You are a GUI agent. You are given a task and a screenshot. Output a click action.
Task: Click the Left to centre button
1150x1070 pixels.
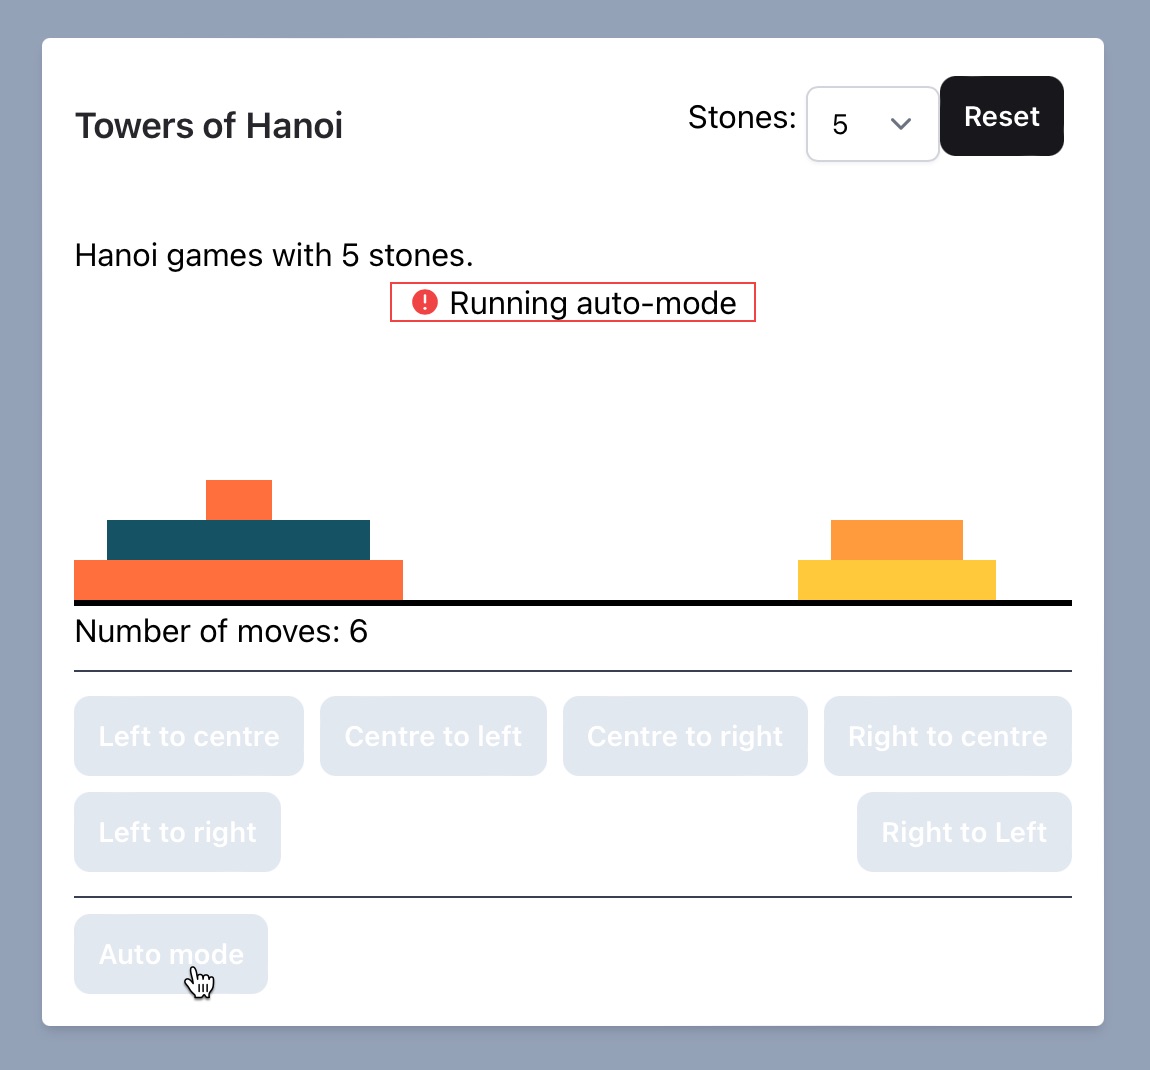pyautogui.click(x=188, y=736)
